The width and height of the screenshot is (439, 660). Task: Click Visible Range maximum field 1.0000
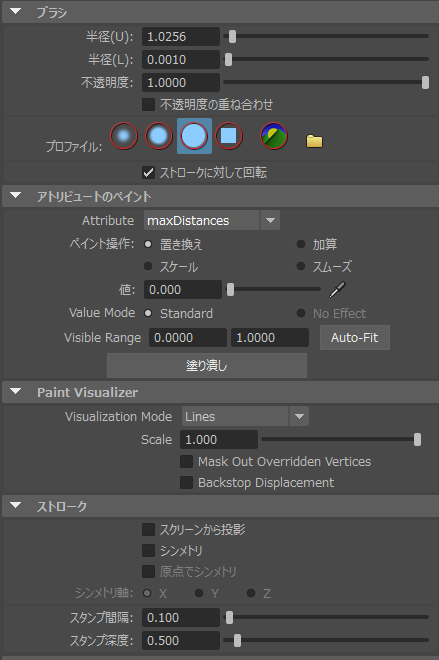(270, 338)
